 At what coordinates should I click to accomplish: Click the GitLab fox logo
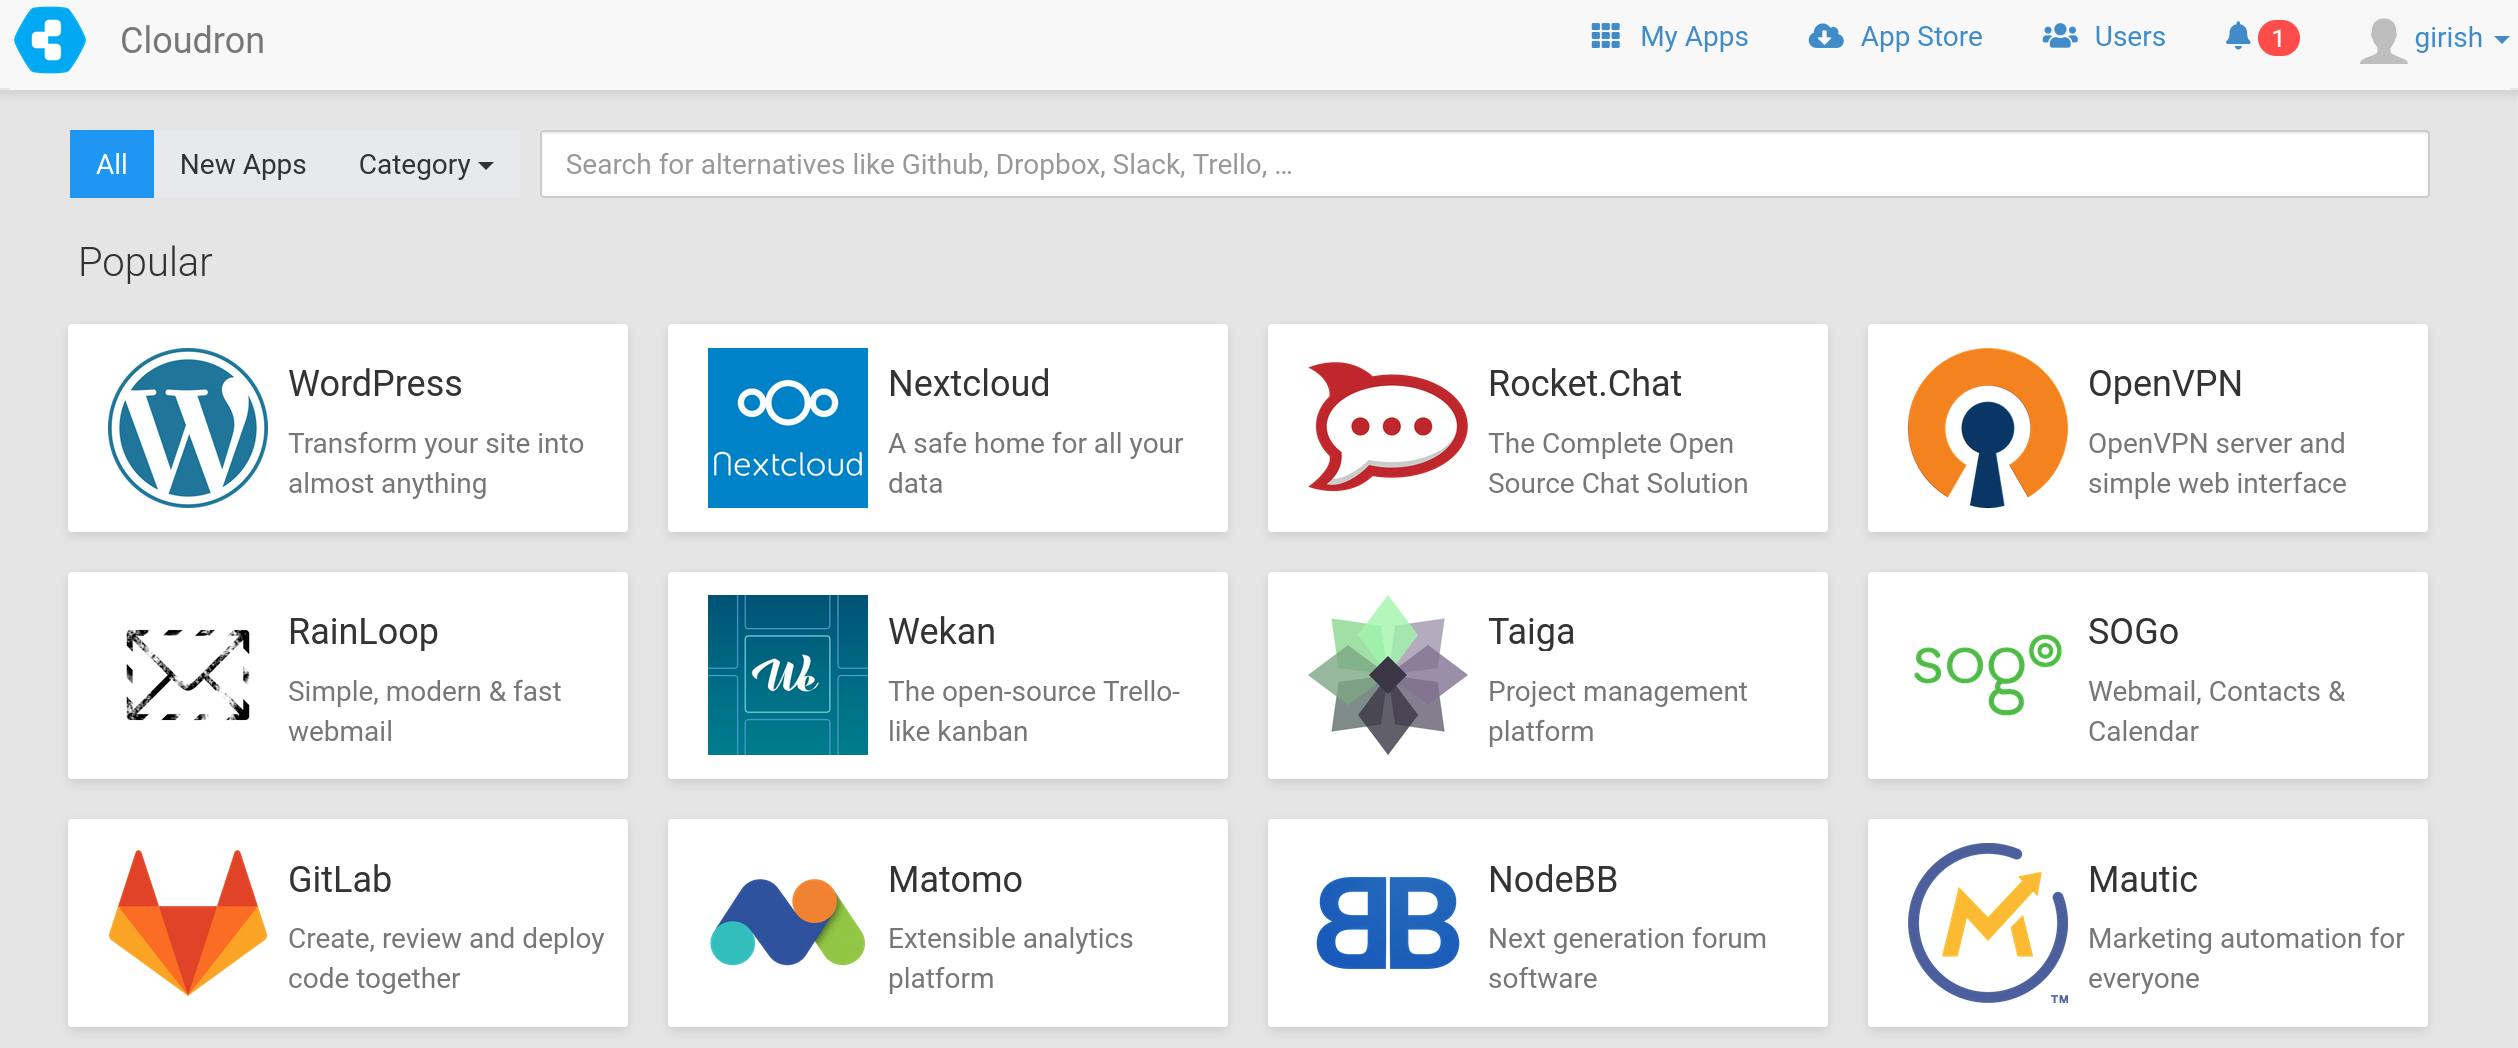point(188,923)
